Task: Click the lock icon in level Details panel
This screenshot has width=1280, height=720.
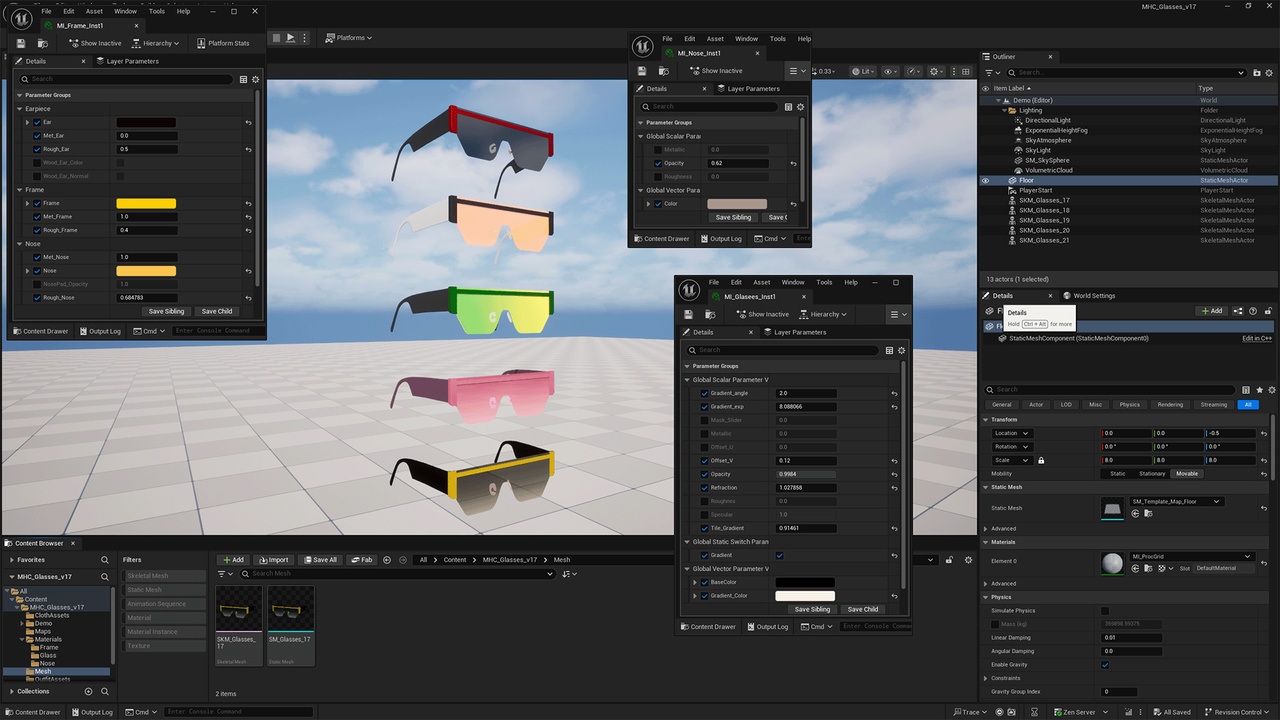Action: tap(1267, 311)
